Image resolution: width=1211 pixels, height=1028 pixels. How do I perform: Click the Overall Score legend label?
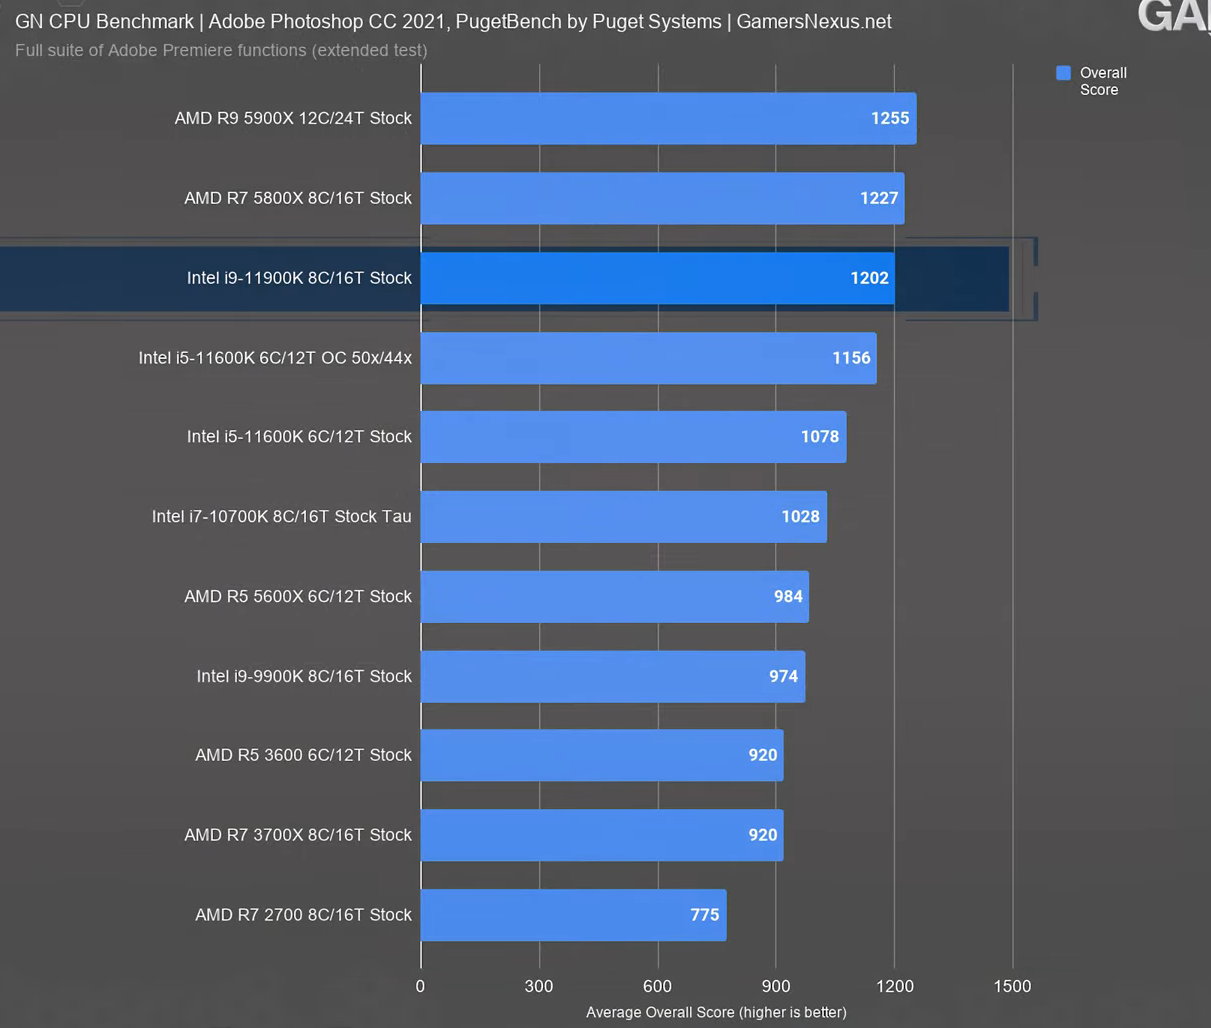1102,81
